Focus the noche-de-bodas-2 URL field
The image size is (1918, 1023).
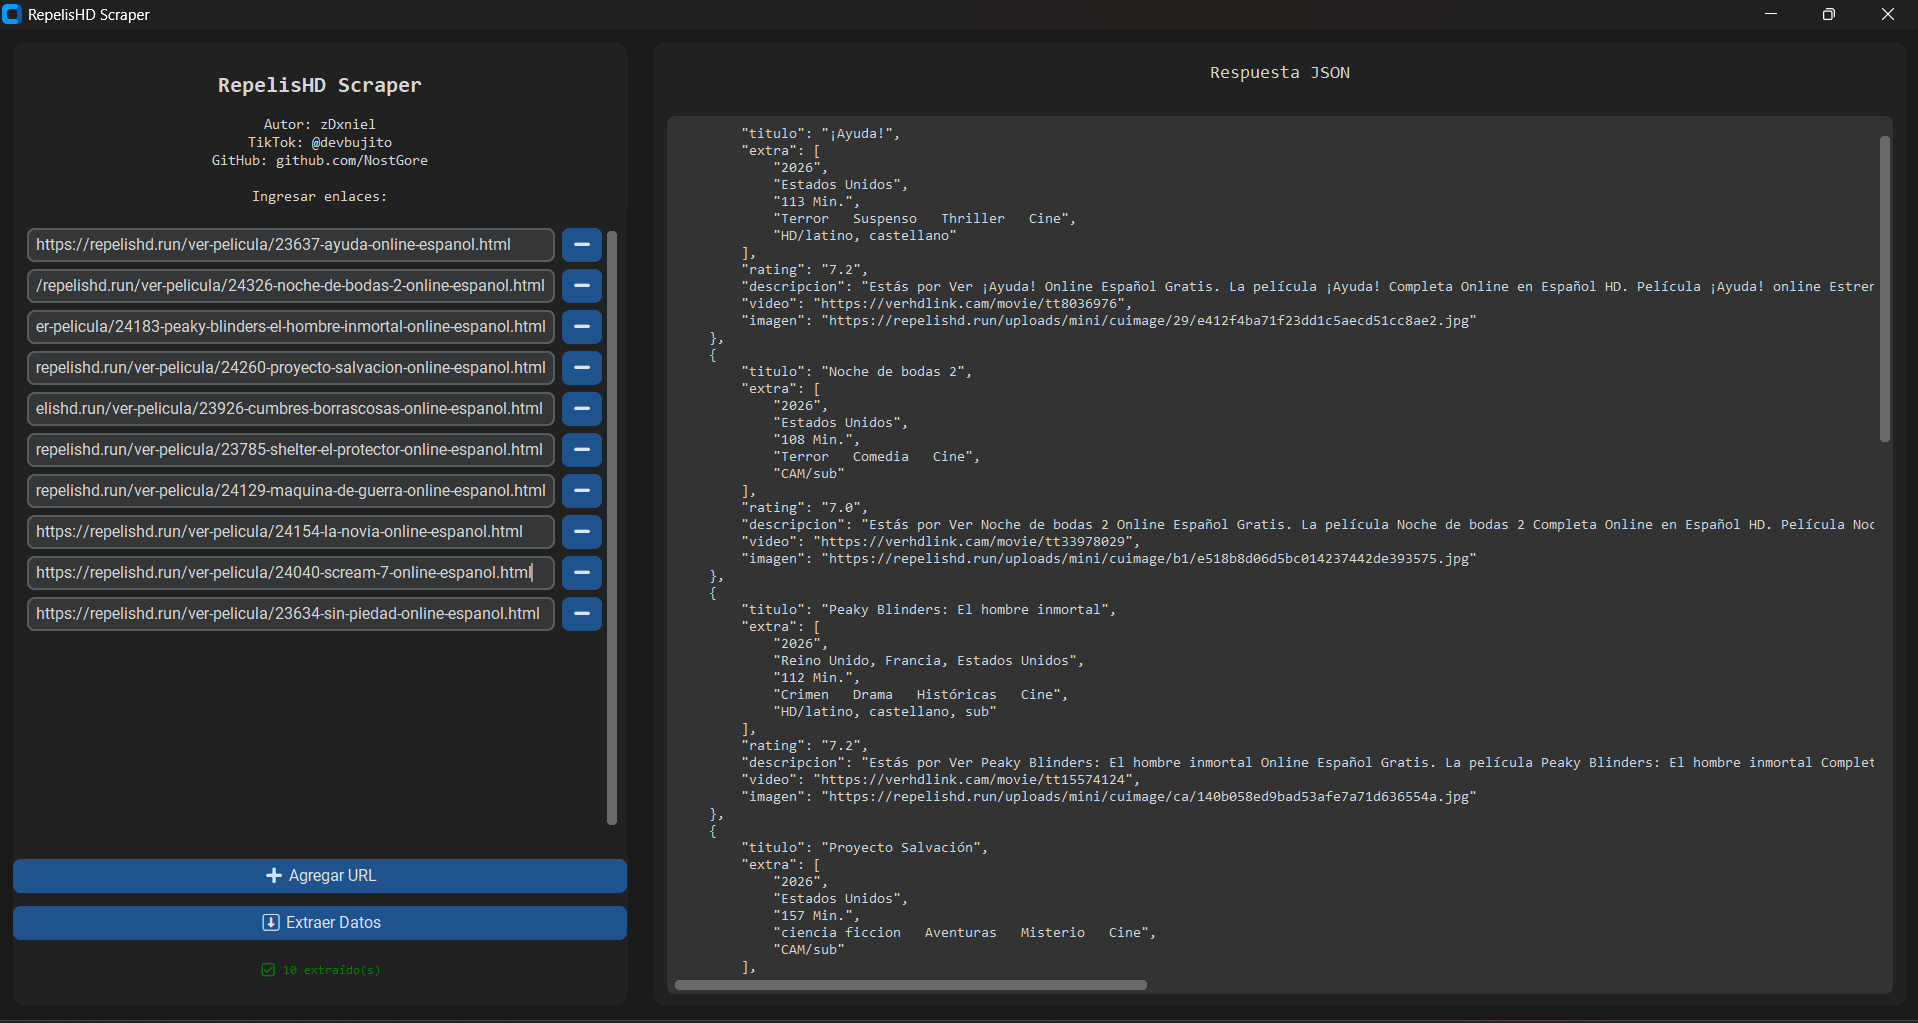pyautogui.click(x=291, y=286)
